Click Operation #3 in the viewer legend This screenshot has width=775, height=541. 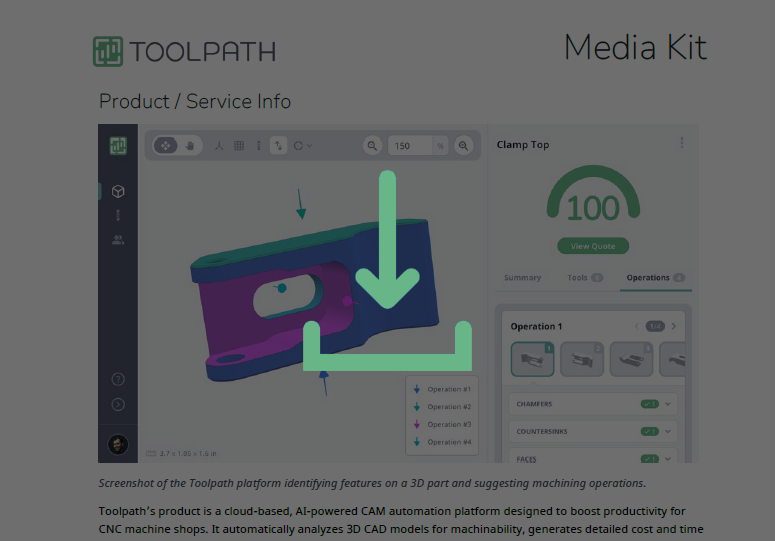tap(442, 424)
